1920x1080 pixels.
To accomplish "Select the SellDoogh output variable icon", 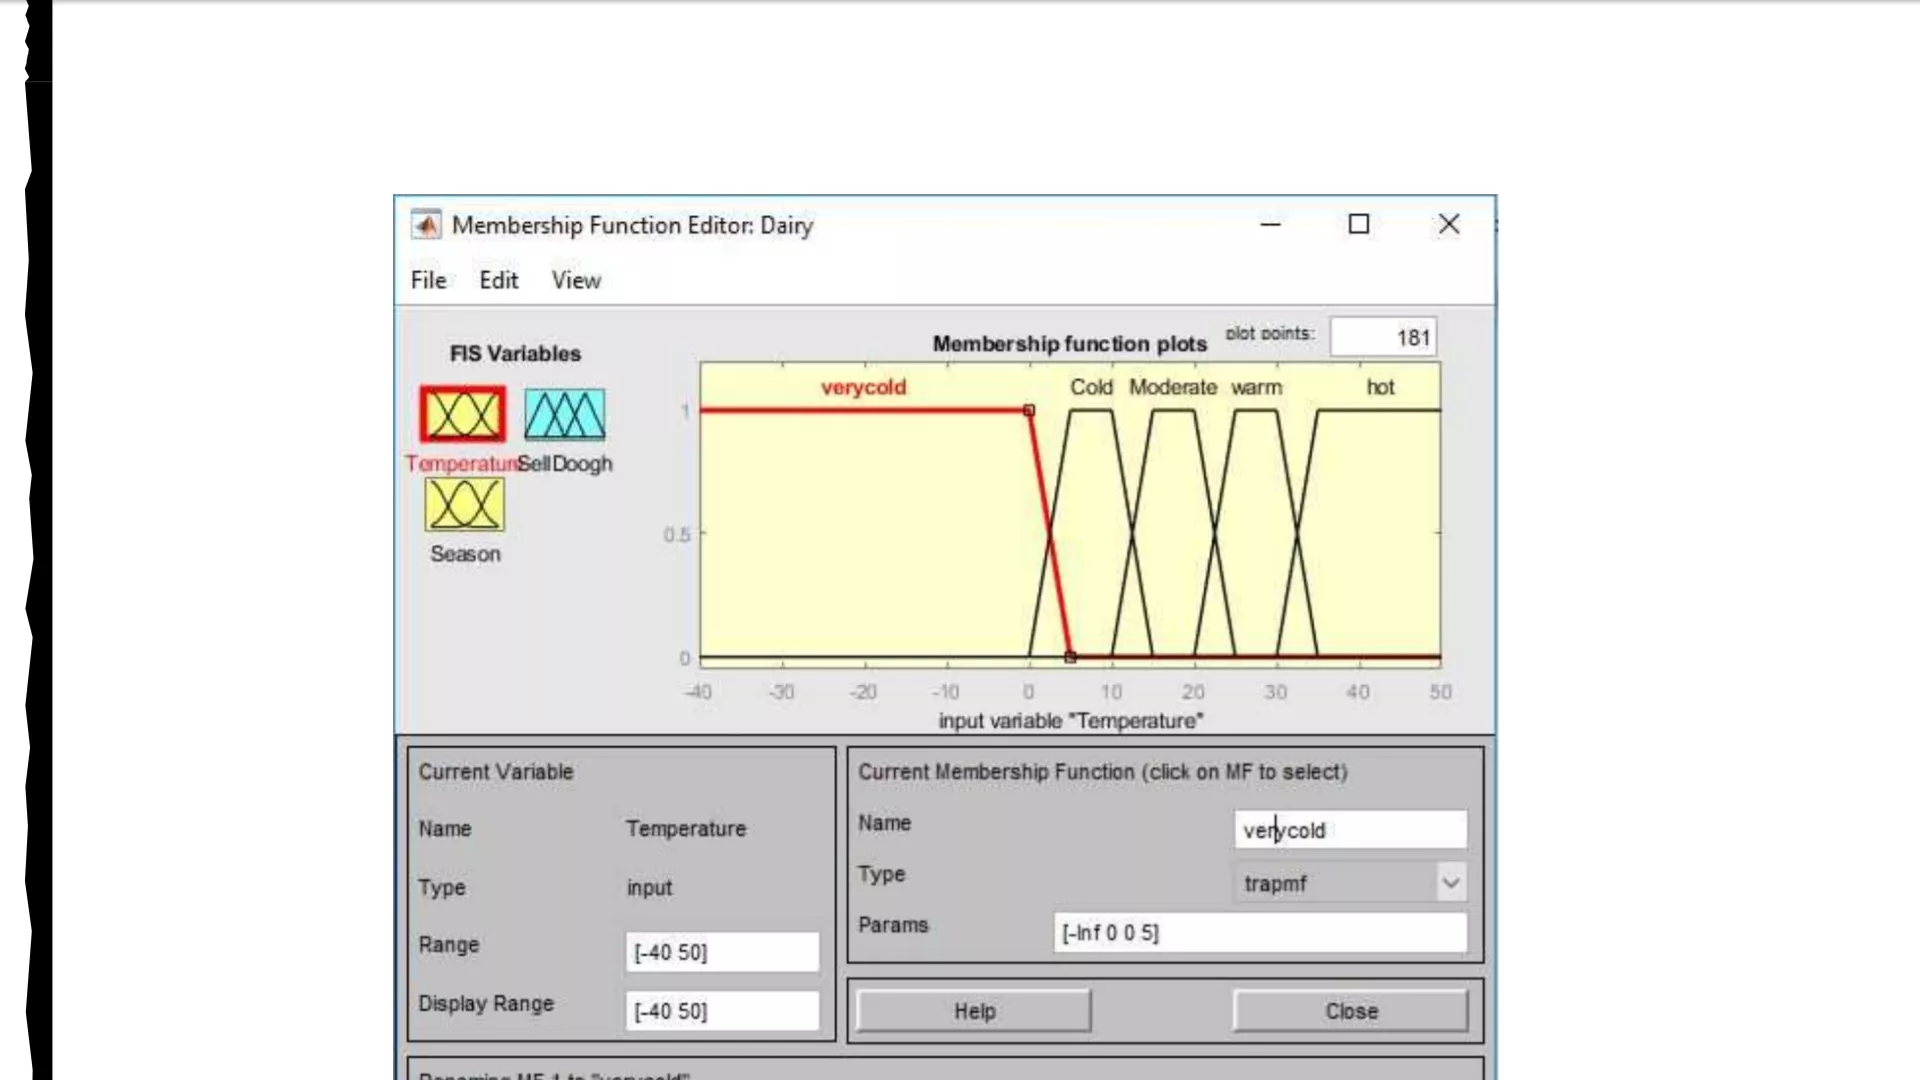I will pos(564,414).
